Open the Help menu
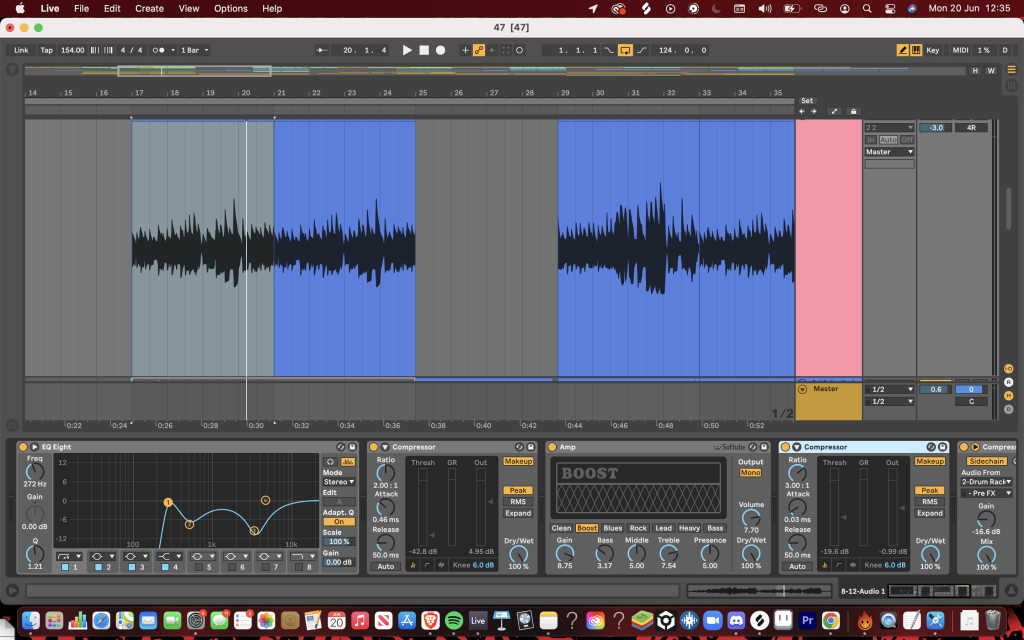 tap(272, 8)
